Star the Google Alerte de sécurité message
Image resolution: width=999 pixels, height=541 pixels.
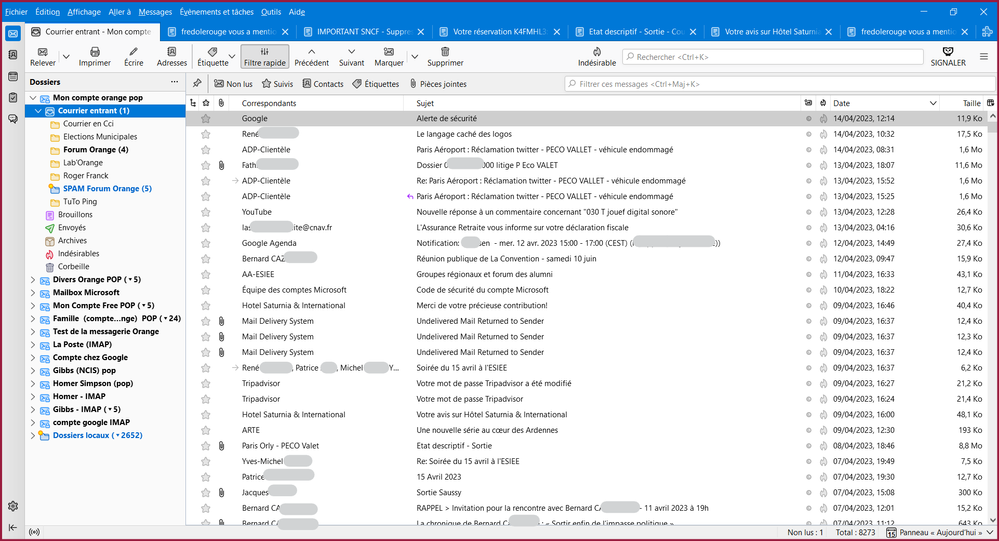(206, 118)
